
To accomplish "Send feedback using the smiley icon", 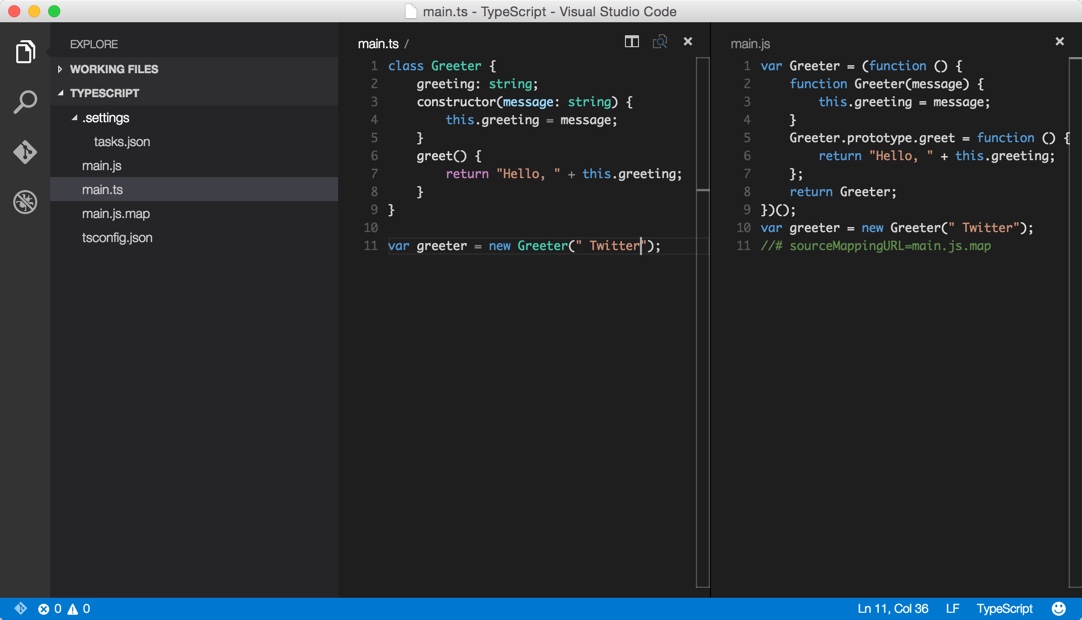I will point(1059,608).
